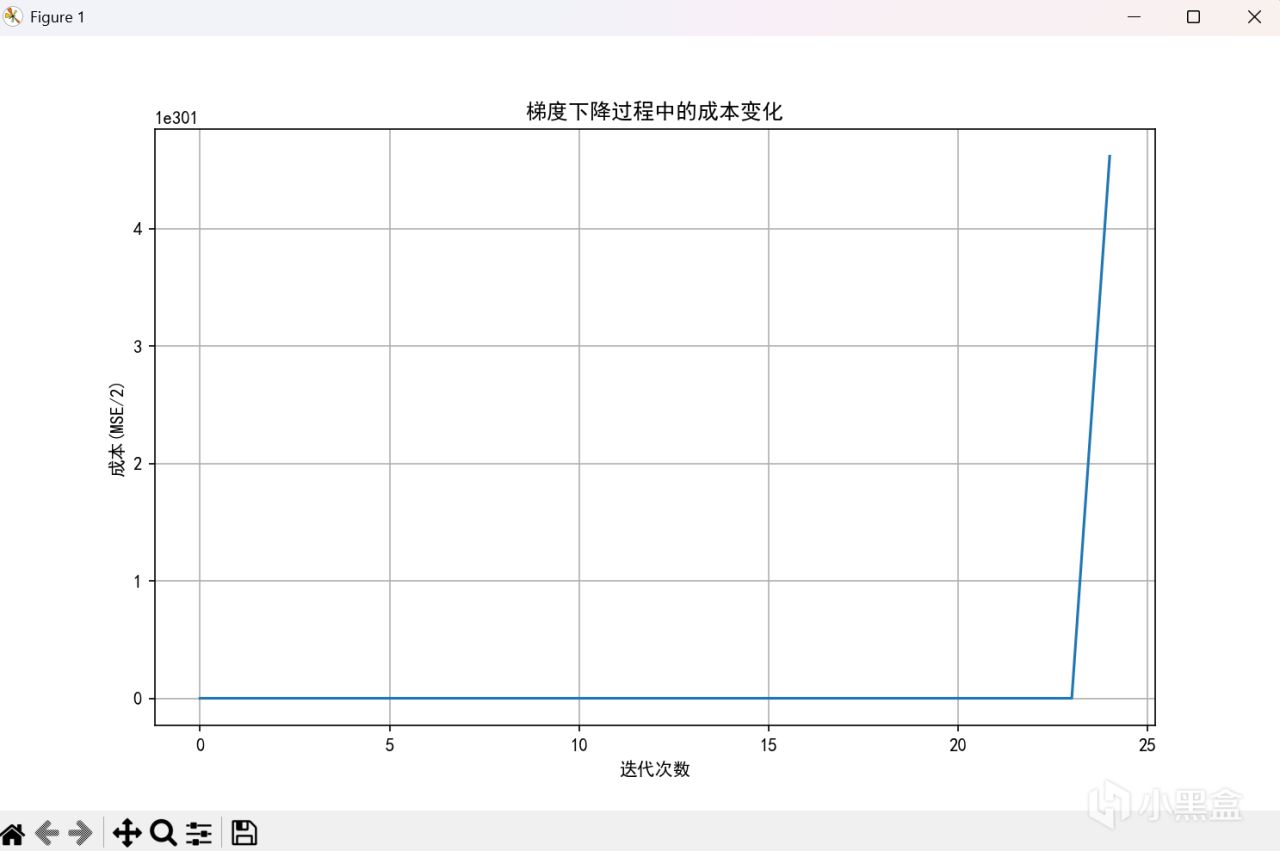The height and width of the screenshot is (851, 1280).
Task: Click the matplotlib icon in the title bar
Action: [x=13, y=17]
